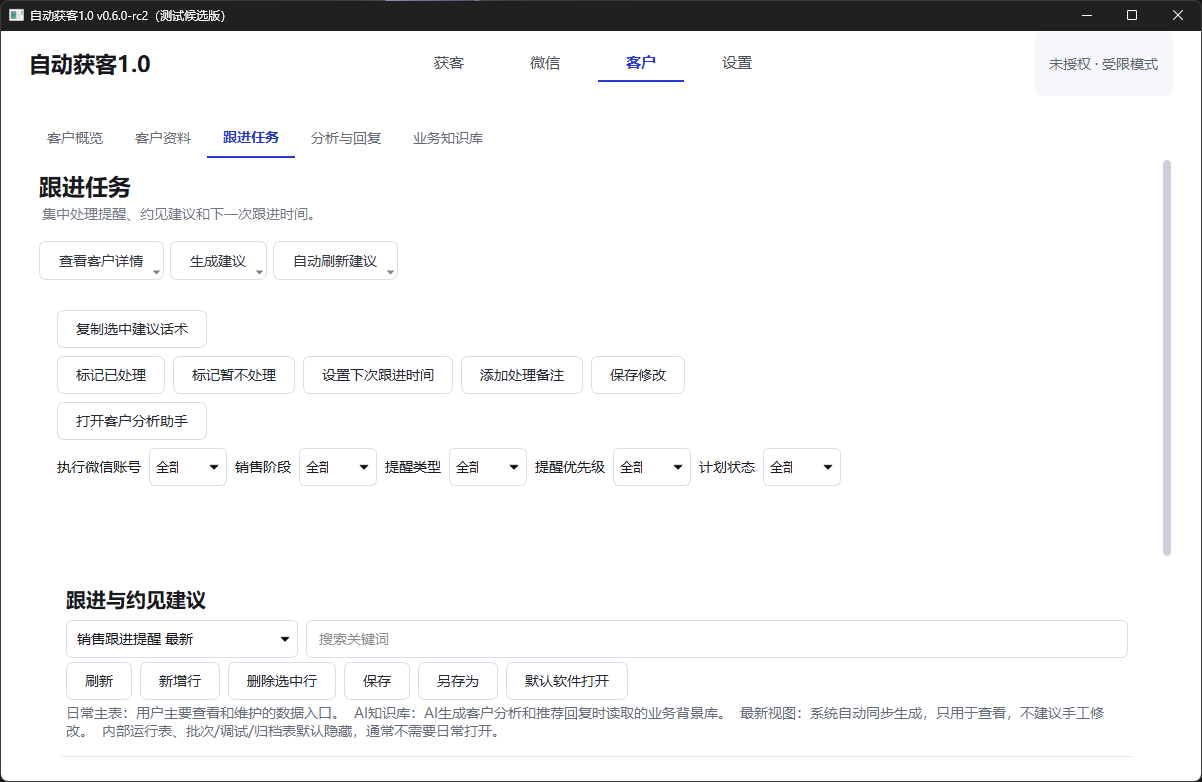Open the 销售跟进提醒 最新 table selector
The height and width of the screenshot is (782, 1202).
click(x=182, y=639)
